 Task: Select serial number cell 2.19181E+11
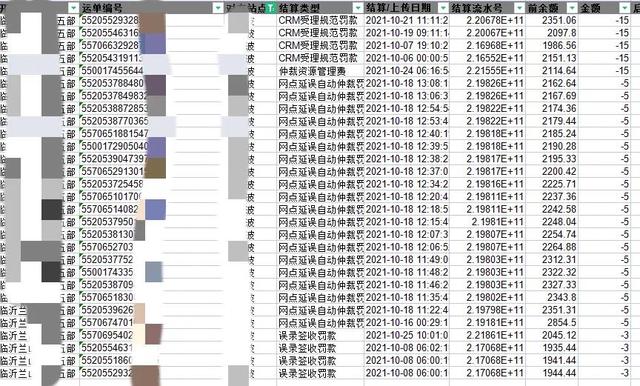point(487,323)
